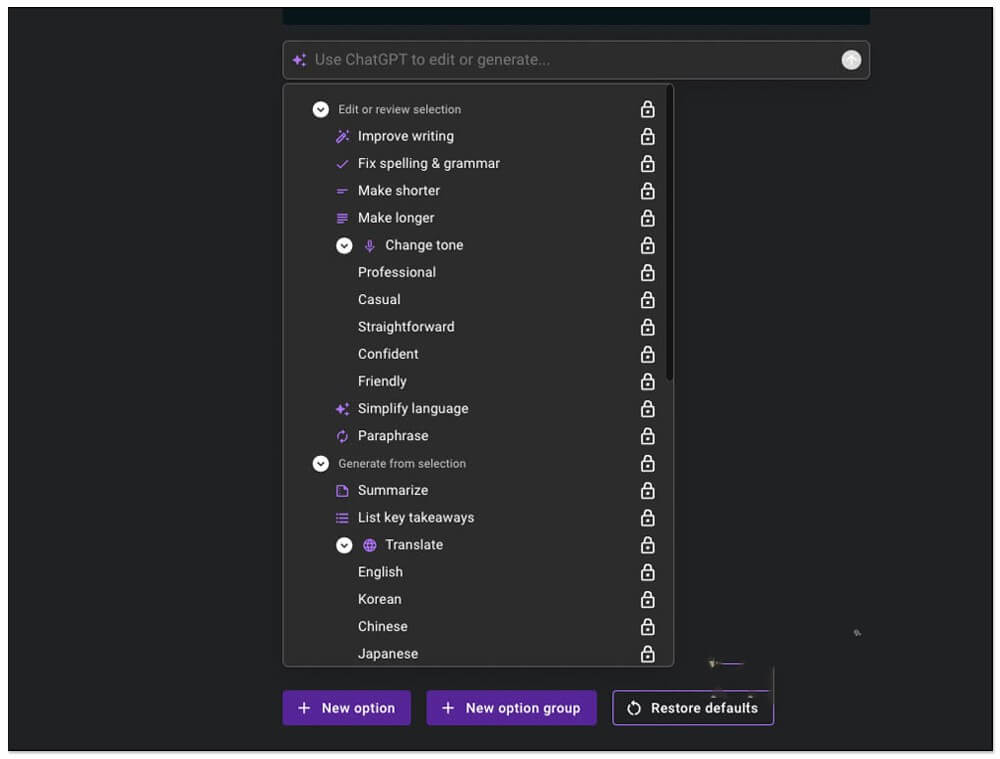The height and width of the screenshot is (759, 1000).
Task: Select the Straightforward tone
Action: click(406, 327)
